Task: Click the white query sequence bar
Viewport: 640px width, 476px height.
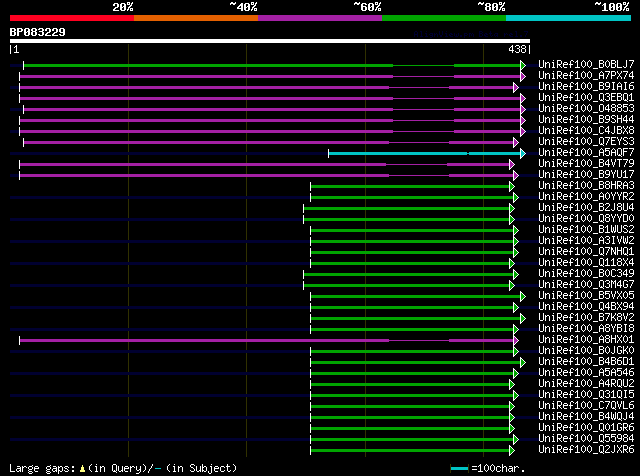Action: 270,41
